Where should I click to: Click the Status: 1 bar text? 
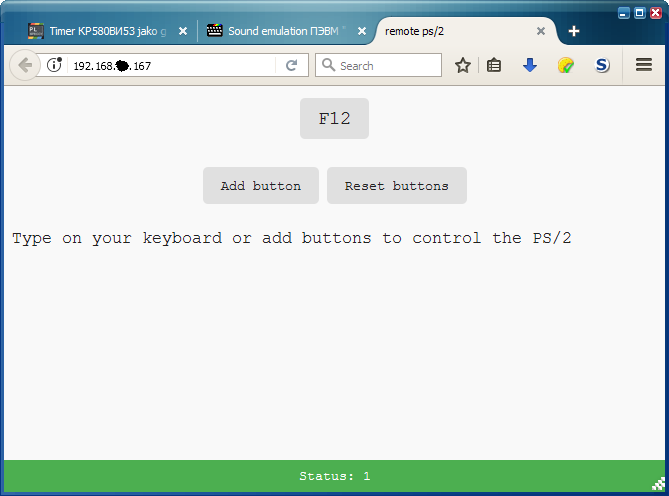334,476
